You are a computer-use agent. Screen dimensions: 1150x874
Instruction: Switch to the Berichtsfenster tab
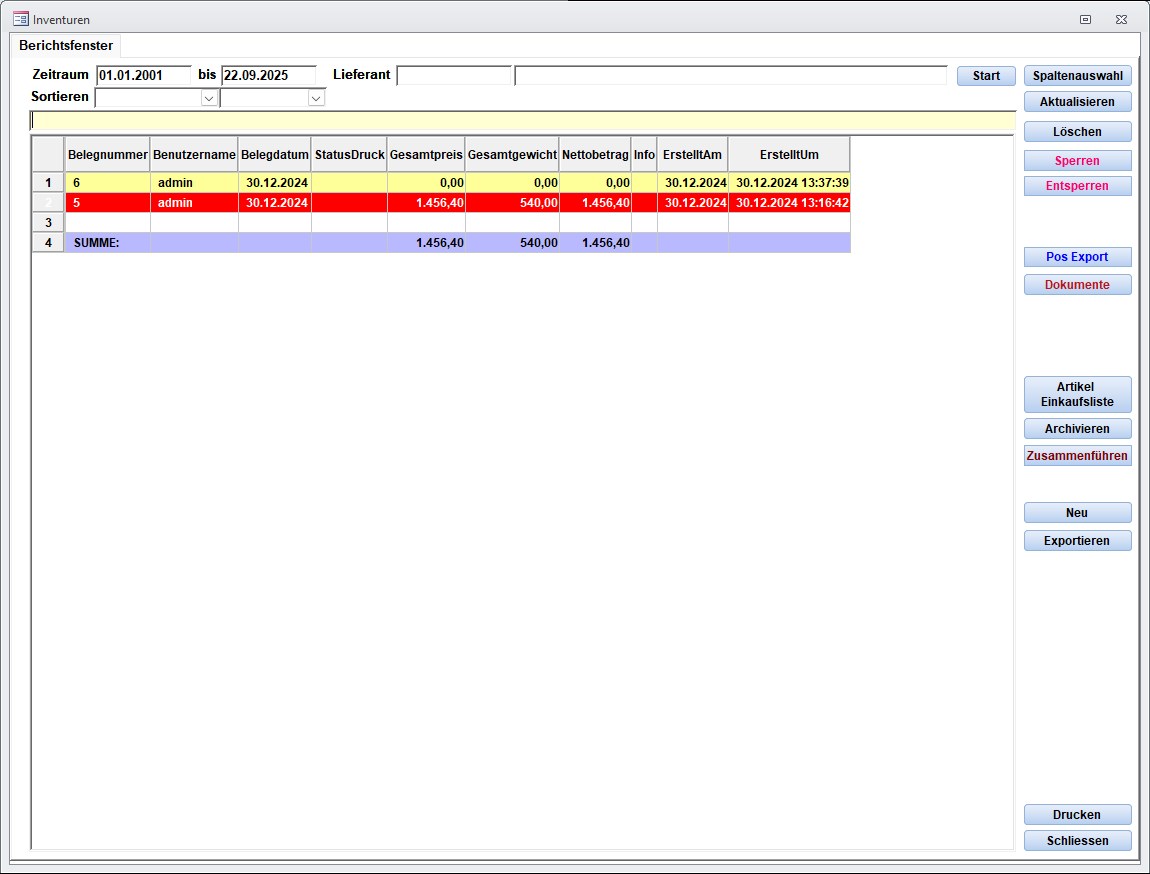pos(66,46)
